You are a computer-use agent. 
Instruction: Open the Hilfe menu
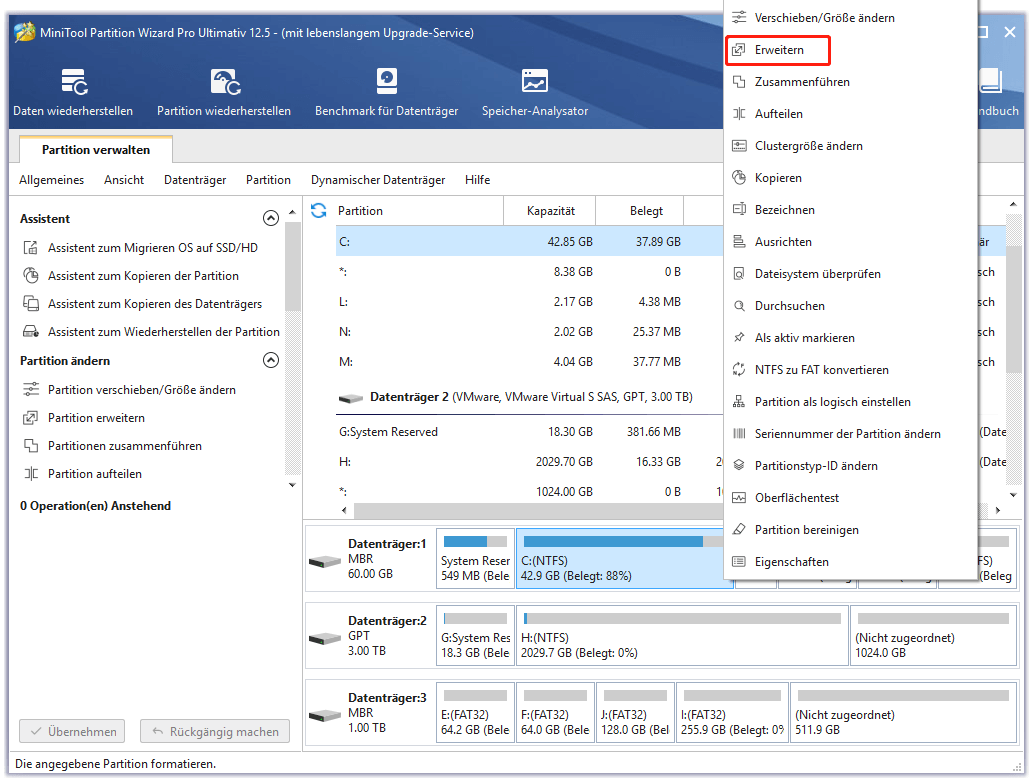click(x=477, y=180)
